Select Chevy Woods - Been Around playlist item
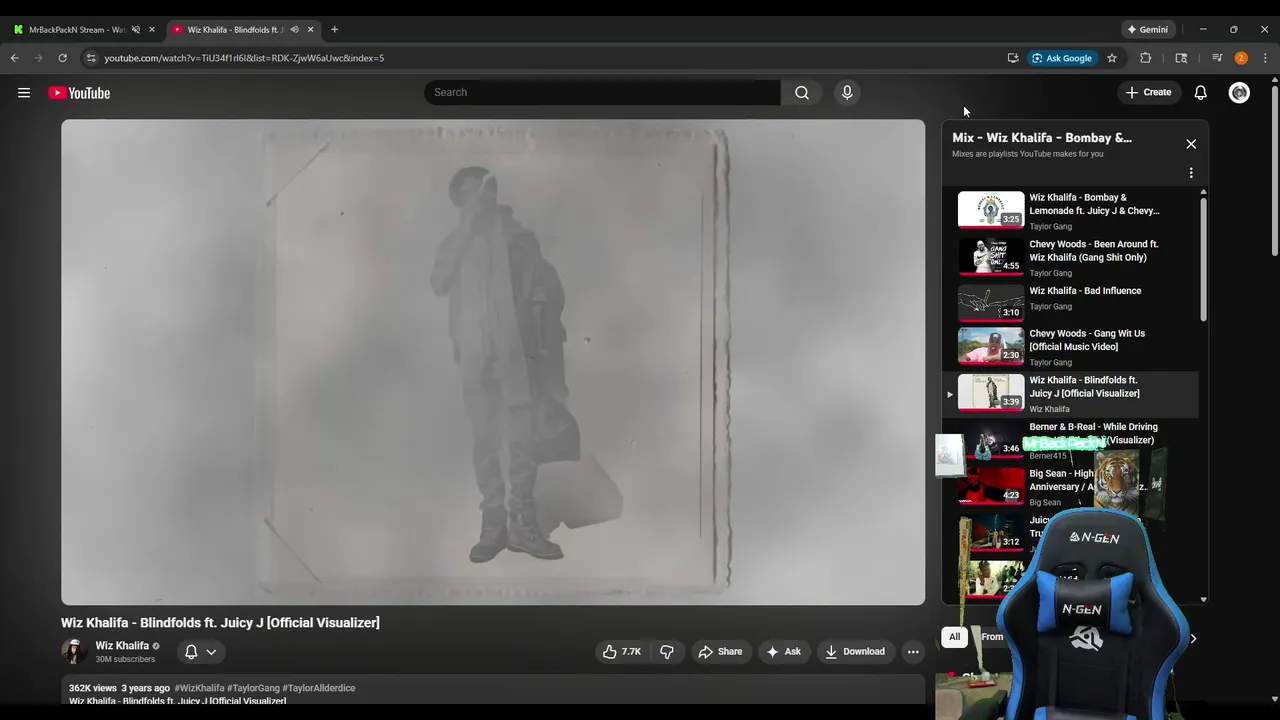The width and height of the screenshot is (1280, 720). click(x=1071, y=257)
